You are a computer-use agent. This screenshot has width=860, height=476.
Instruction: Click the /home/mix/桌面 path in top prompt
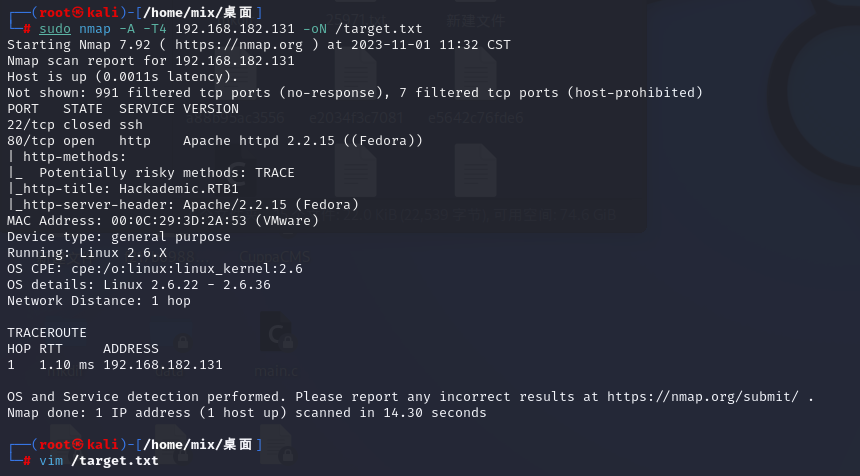tap(198, 13)
